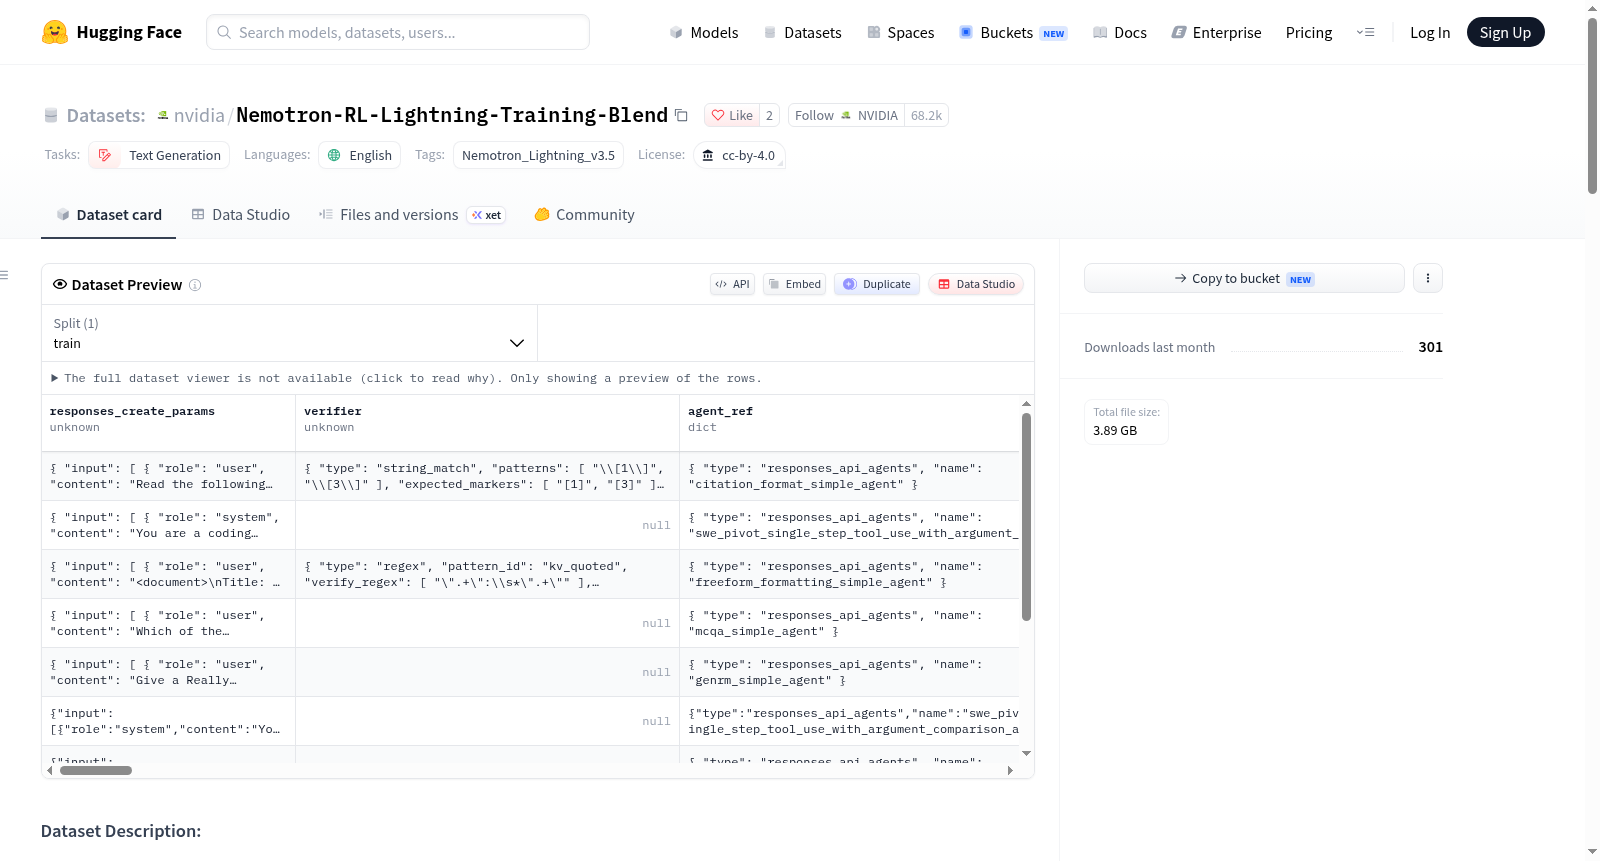1600x861 pixels.
Task: Click the table scroll right arrow
Action: (x=1010, y=770)
